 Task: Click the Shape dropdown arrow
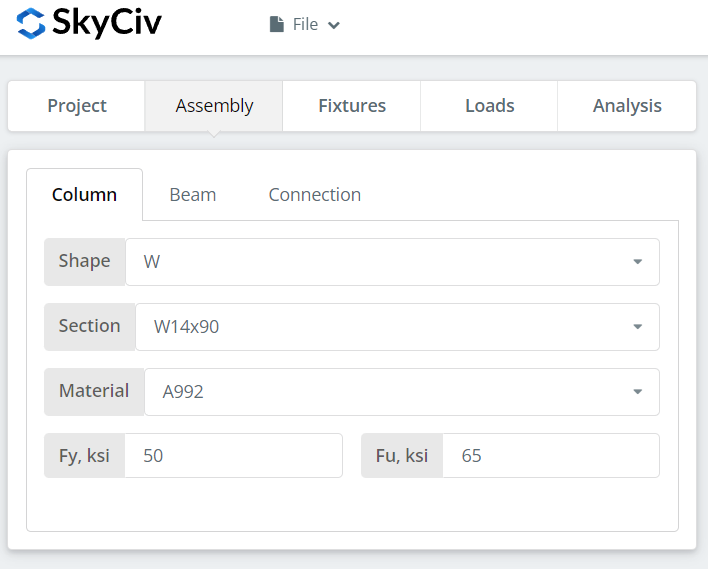(x=637, y=262)
